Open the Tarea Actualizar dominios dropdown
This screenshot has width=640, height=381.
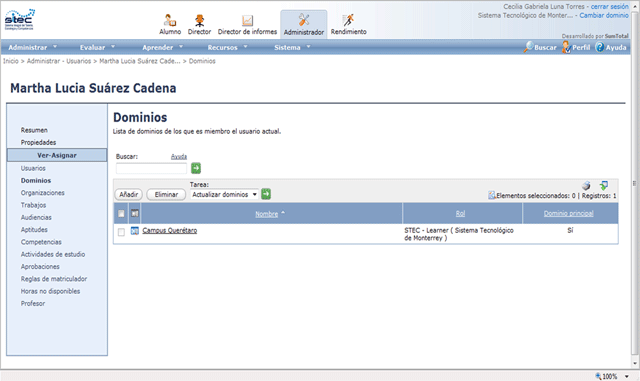pyautogui.click(x=224, y=194)
